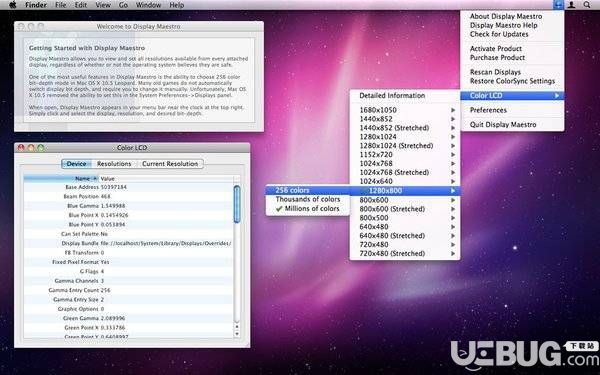This screenshot has width=600, height=375.
Task: Choose Check for Updates
Action: (512, 34)
